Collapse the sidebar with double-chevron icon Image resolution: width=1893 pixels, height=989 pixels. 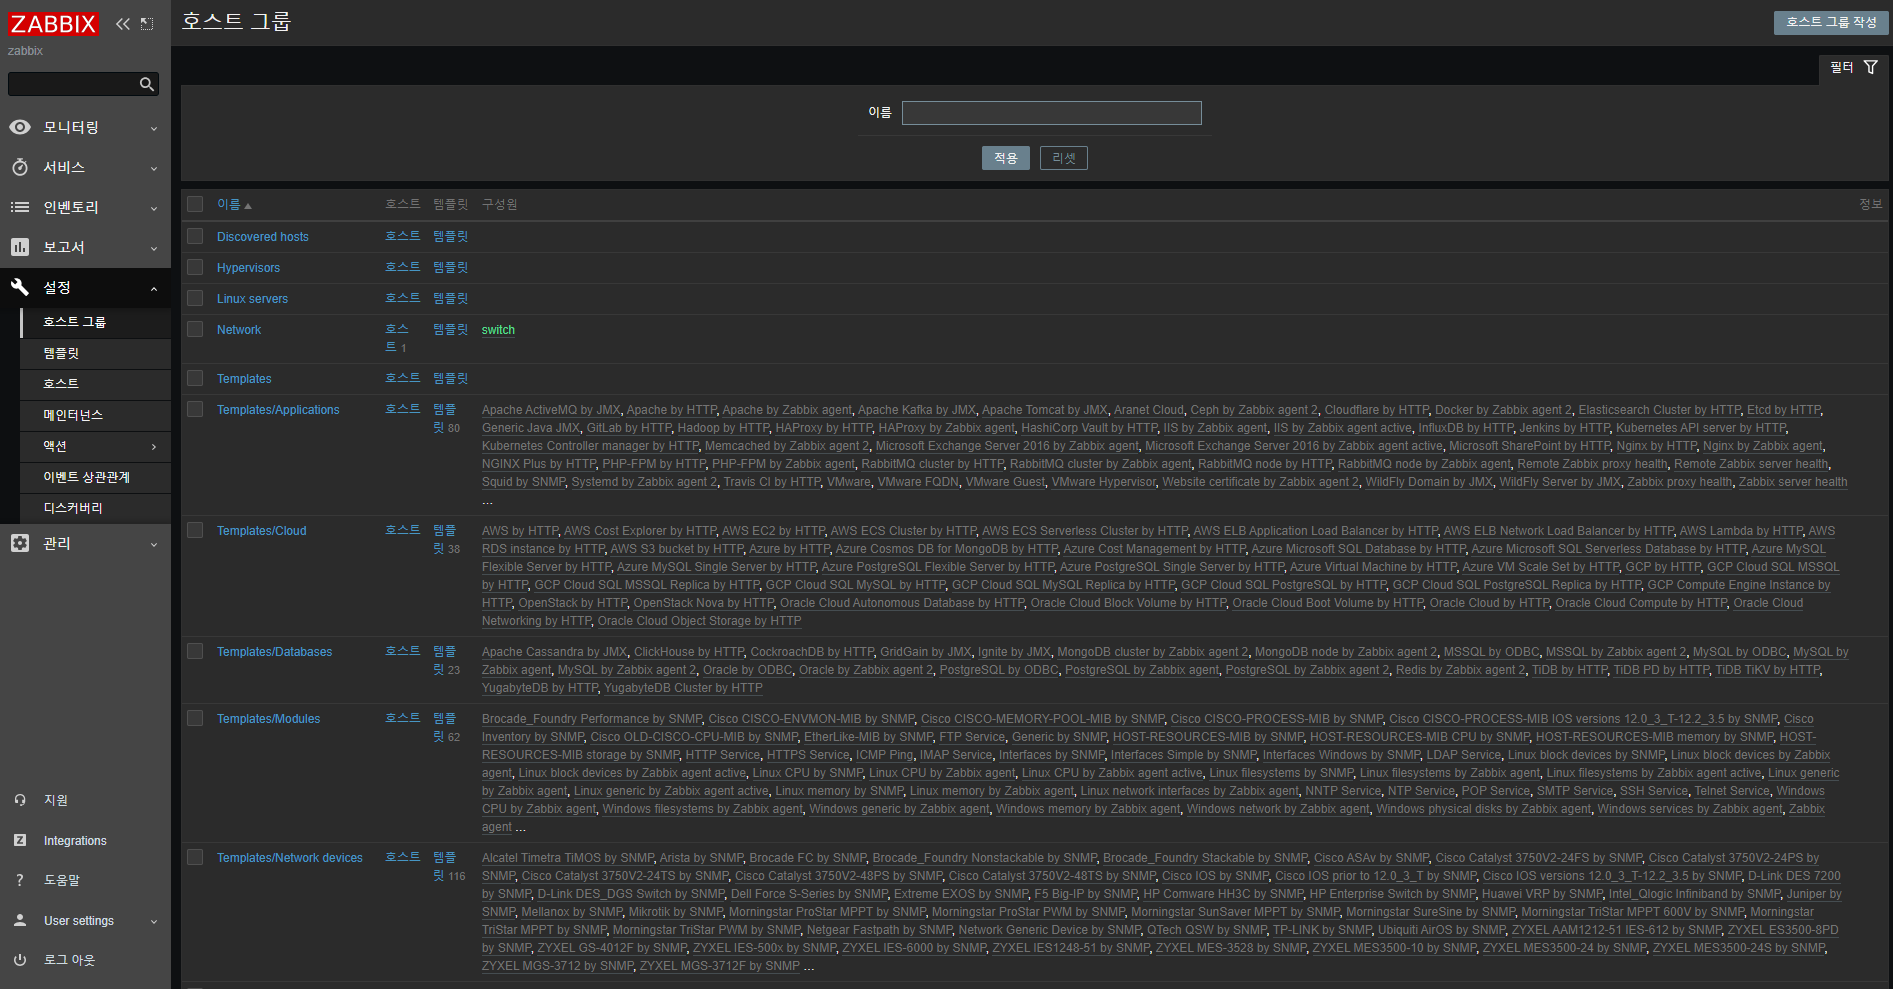coord(123,24)
